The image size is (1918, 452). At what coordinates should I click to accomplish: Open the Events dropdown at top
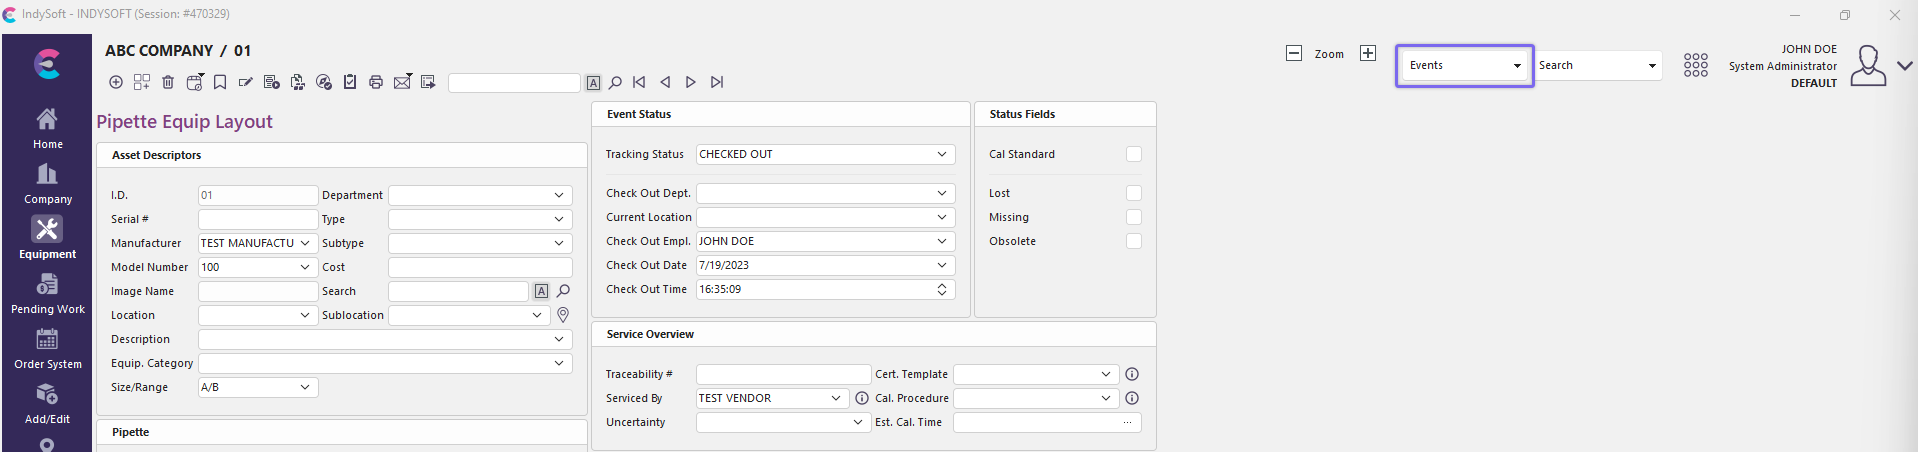1464,66
